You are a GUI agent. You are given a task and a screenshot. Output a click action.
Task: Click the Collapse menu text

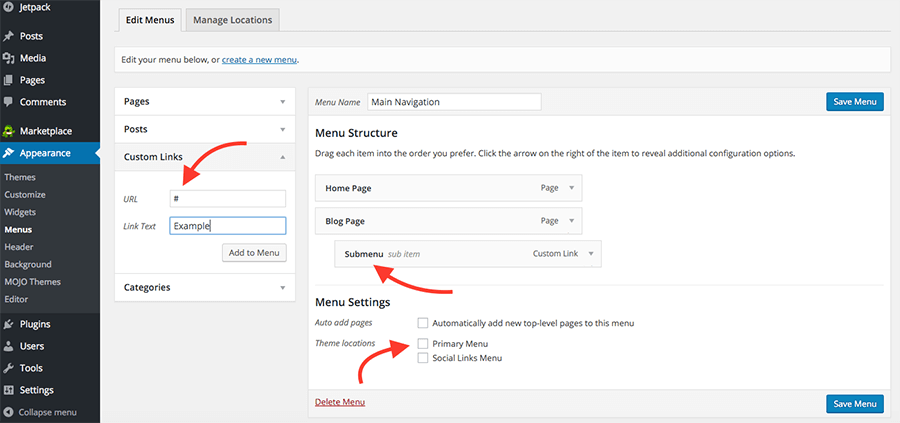[x=48, y=412]
